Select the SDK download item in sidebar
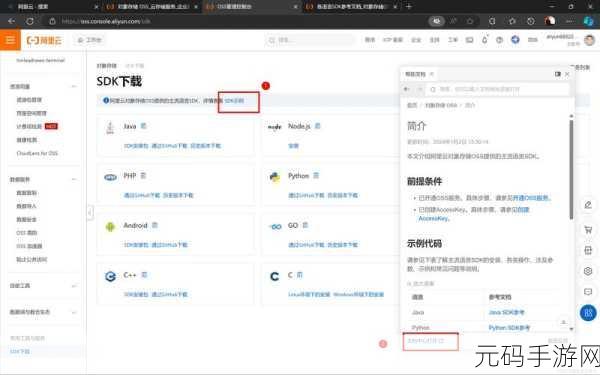Viewport: 600px width, 375px height. tap(20, 351)
